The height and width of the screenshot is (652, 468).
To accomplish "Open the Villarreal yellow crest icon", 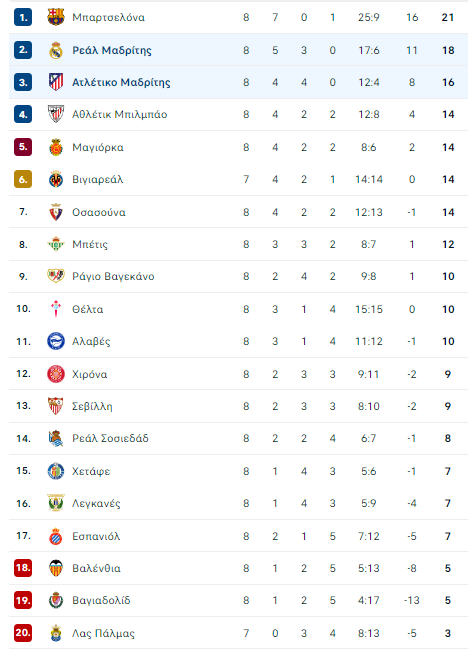I will pyautogui.click(x=56, y=179).
